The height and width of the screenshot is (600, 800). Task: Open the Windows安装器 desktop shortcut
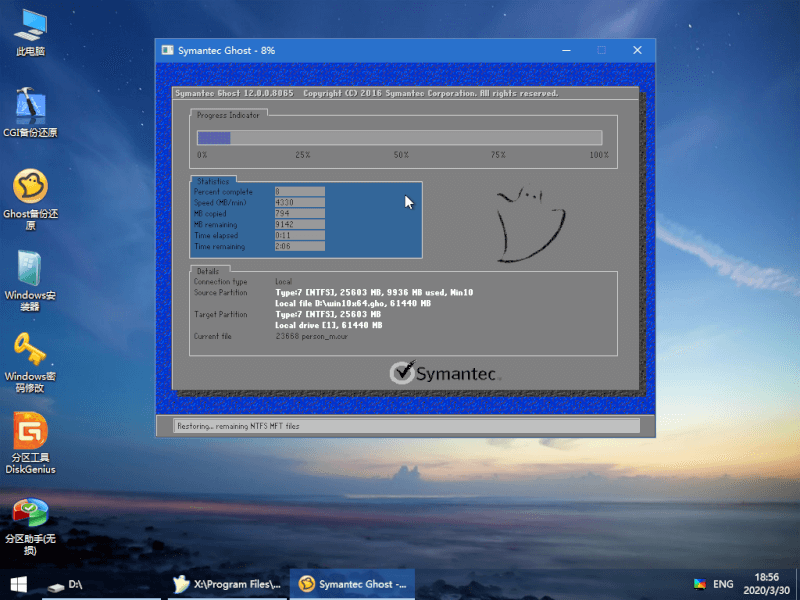point(31,280)
